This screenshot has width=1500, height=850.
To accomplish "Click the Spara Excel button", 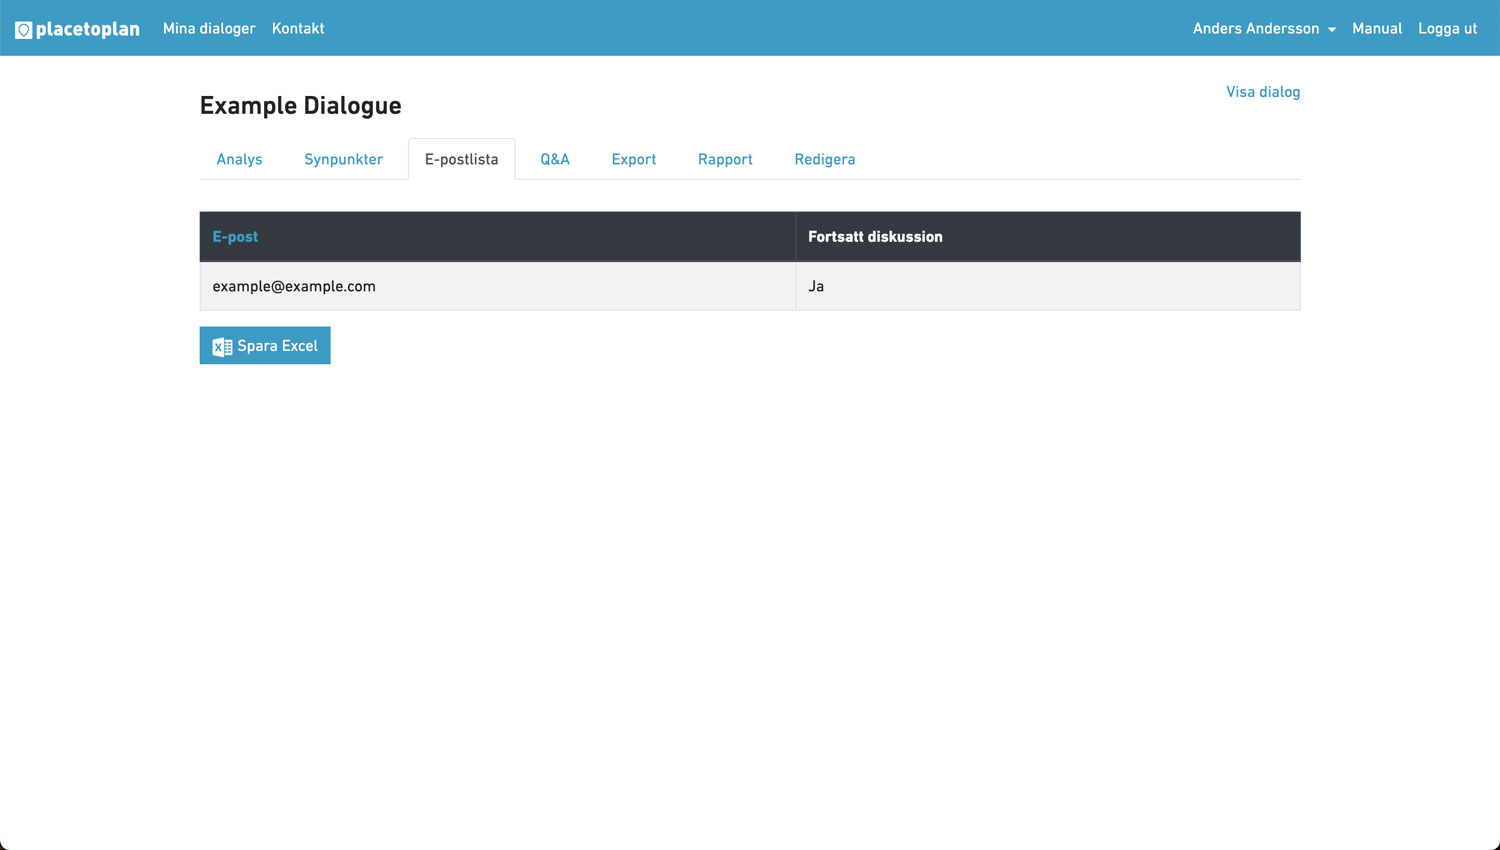I will [264, 345].
